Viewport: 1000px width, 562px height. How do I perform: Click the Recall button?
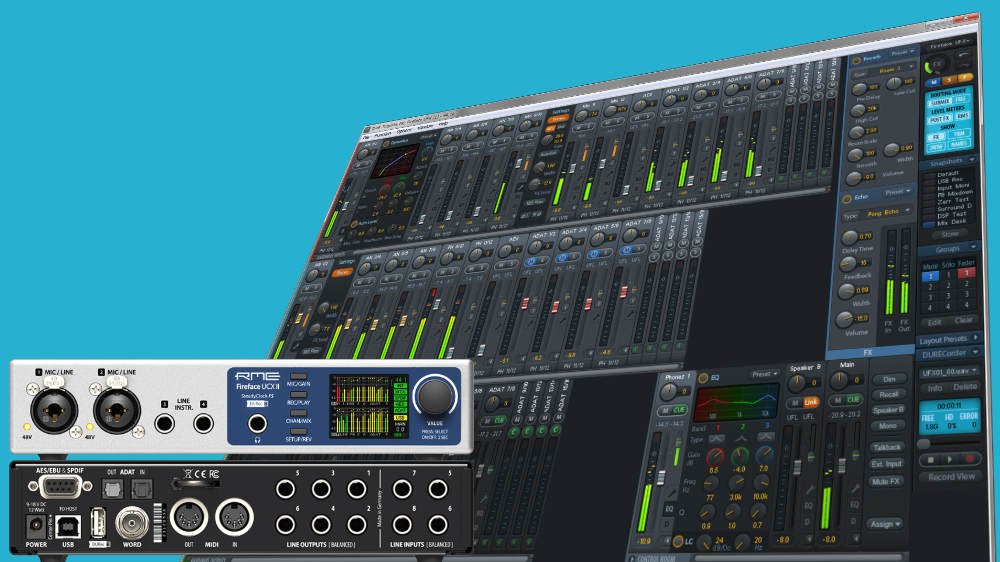click(888, 394)
